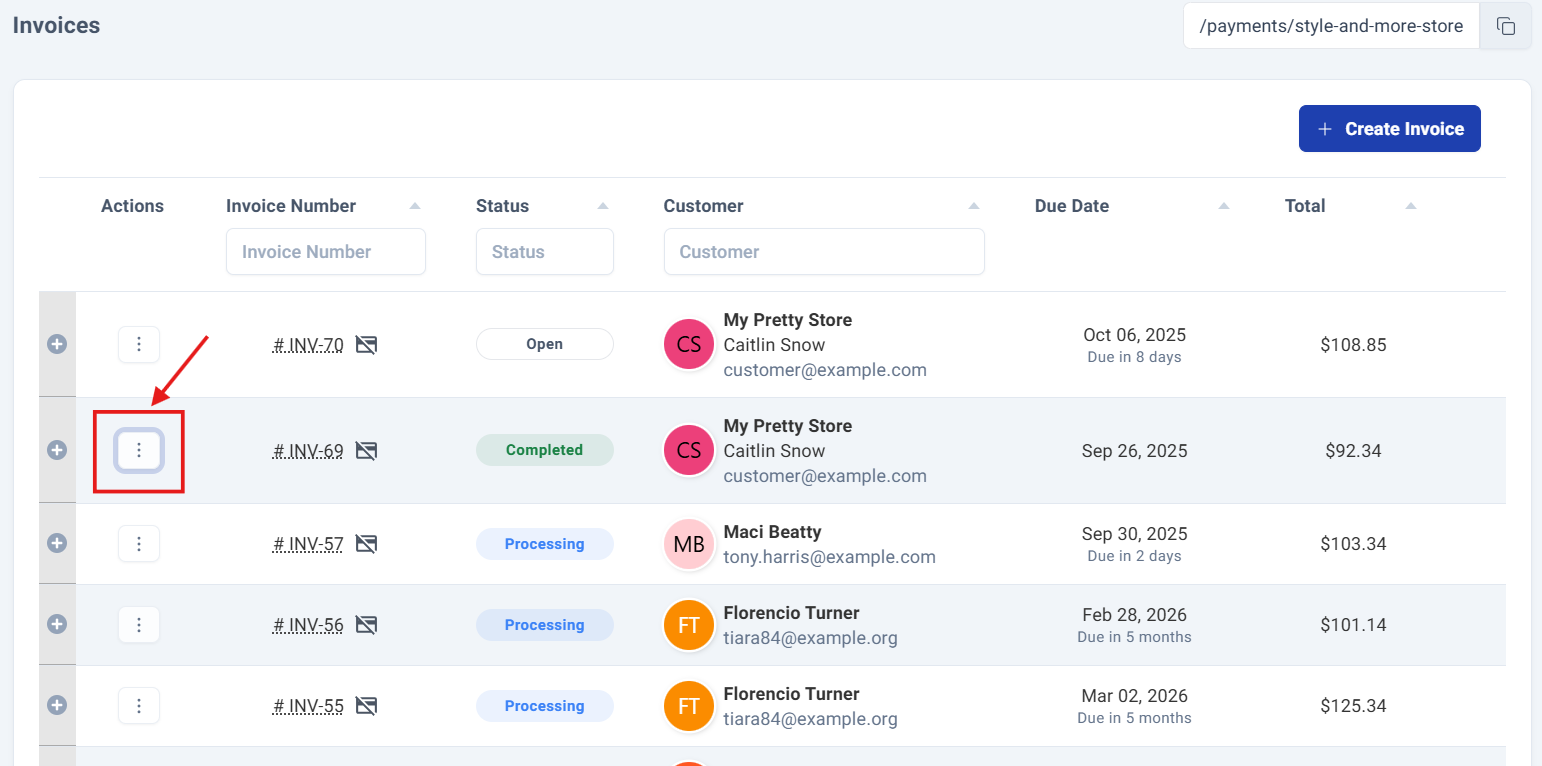Open the three-dot actions menu for INV-56
Image resolution: width=1542 pixels, height=766 pixels.
pyautogui.click(x=139, y=625)
